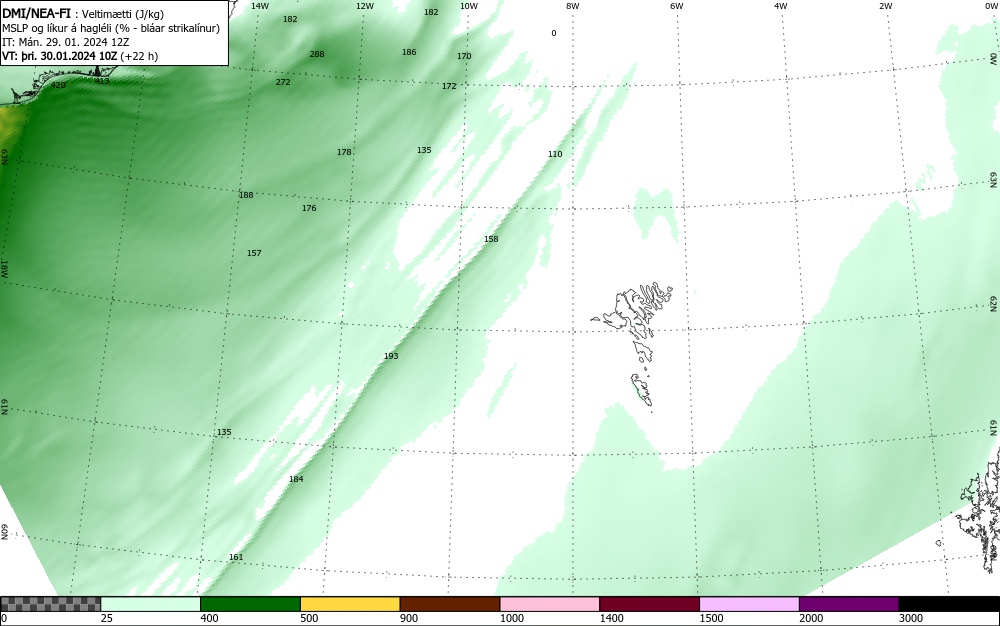Click the map value "193"
1000x626 pixels.
391,356
